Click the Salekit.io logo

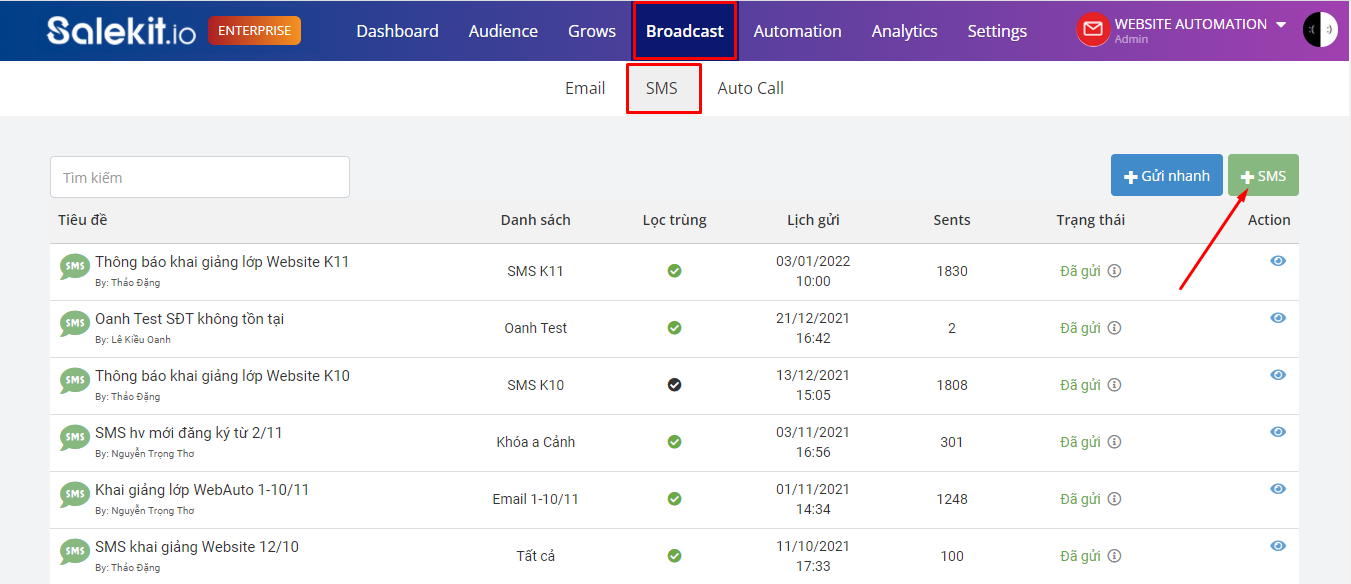coord(122,31)
